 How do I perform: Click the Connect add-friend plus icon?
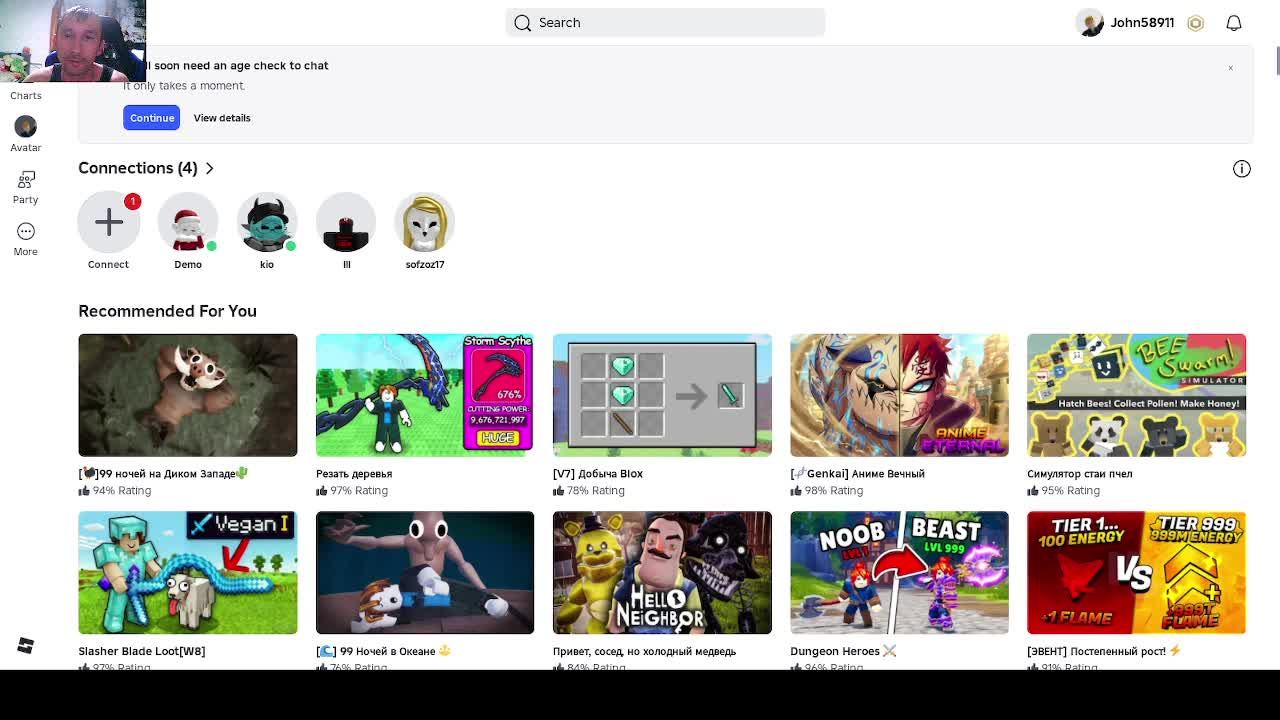(x=109, y=222)
